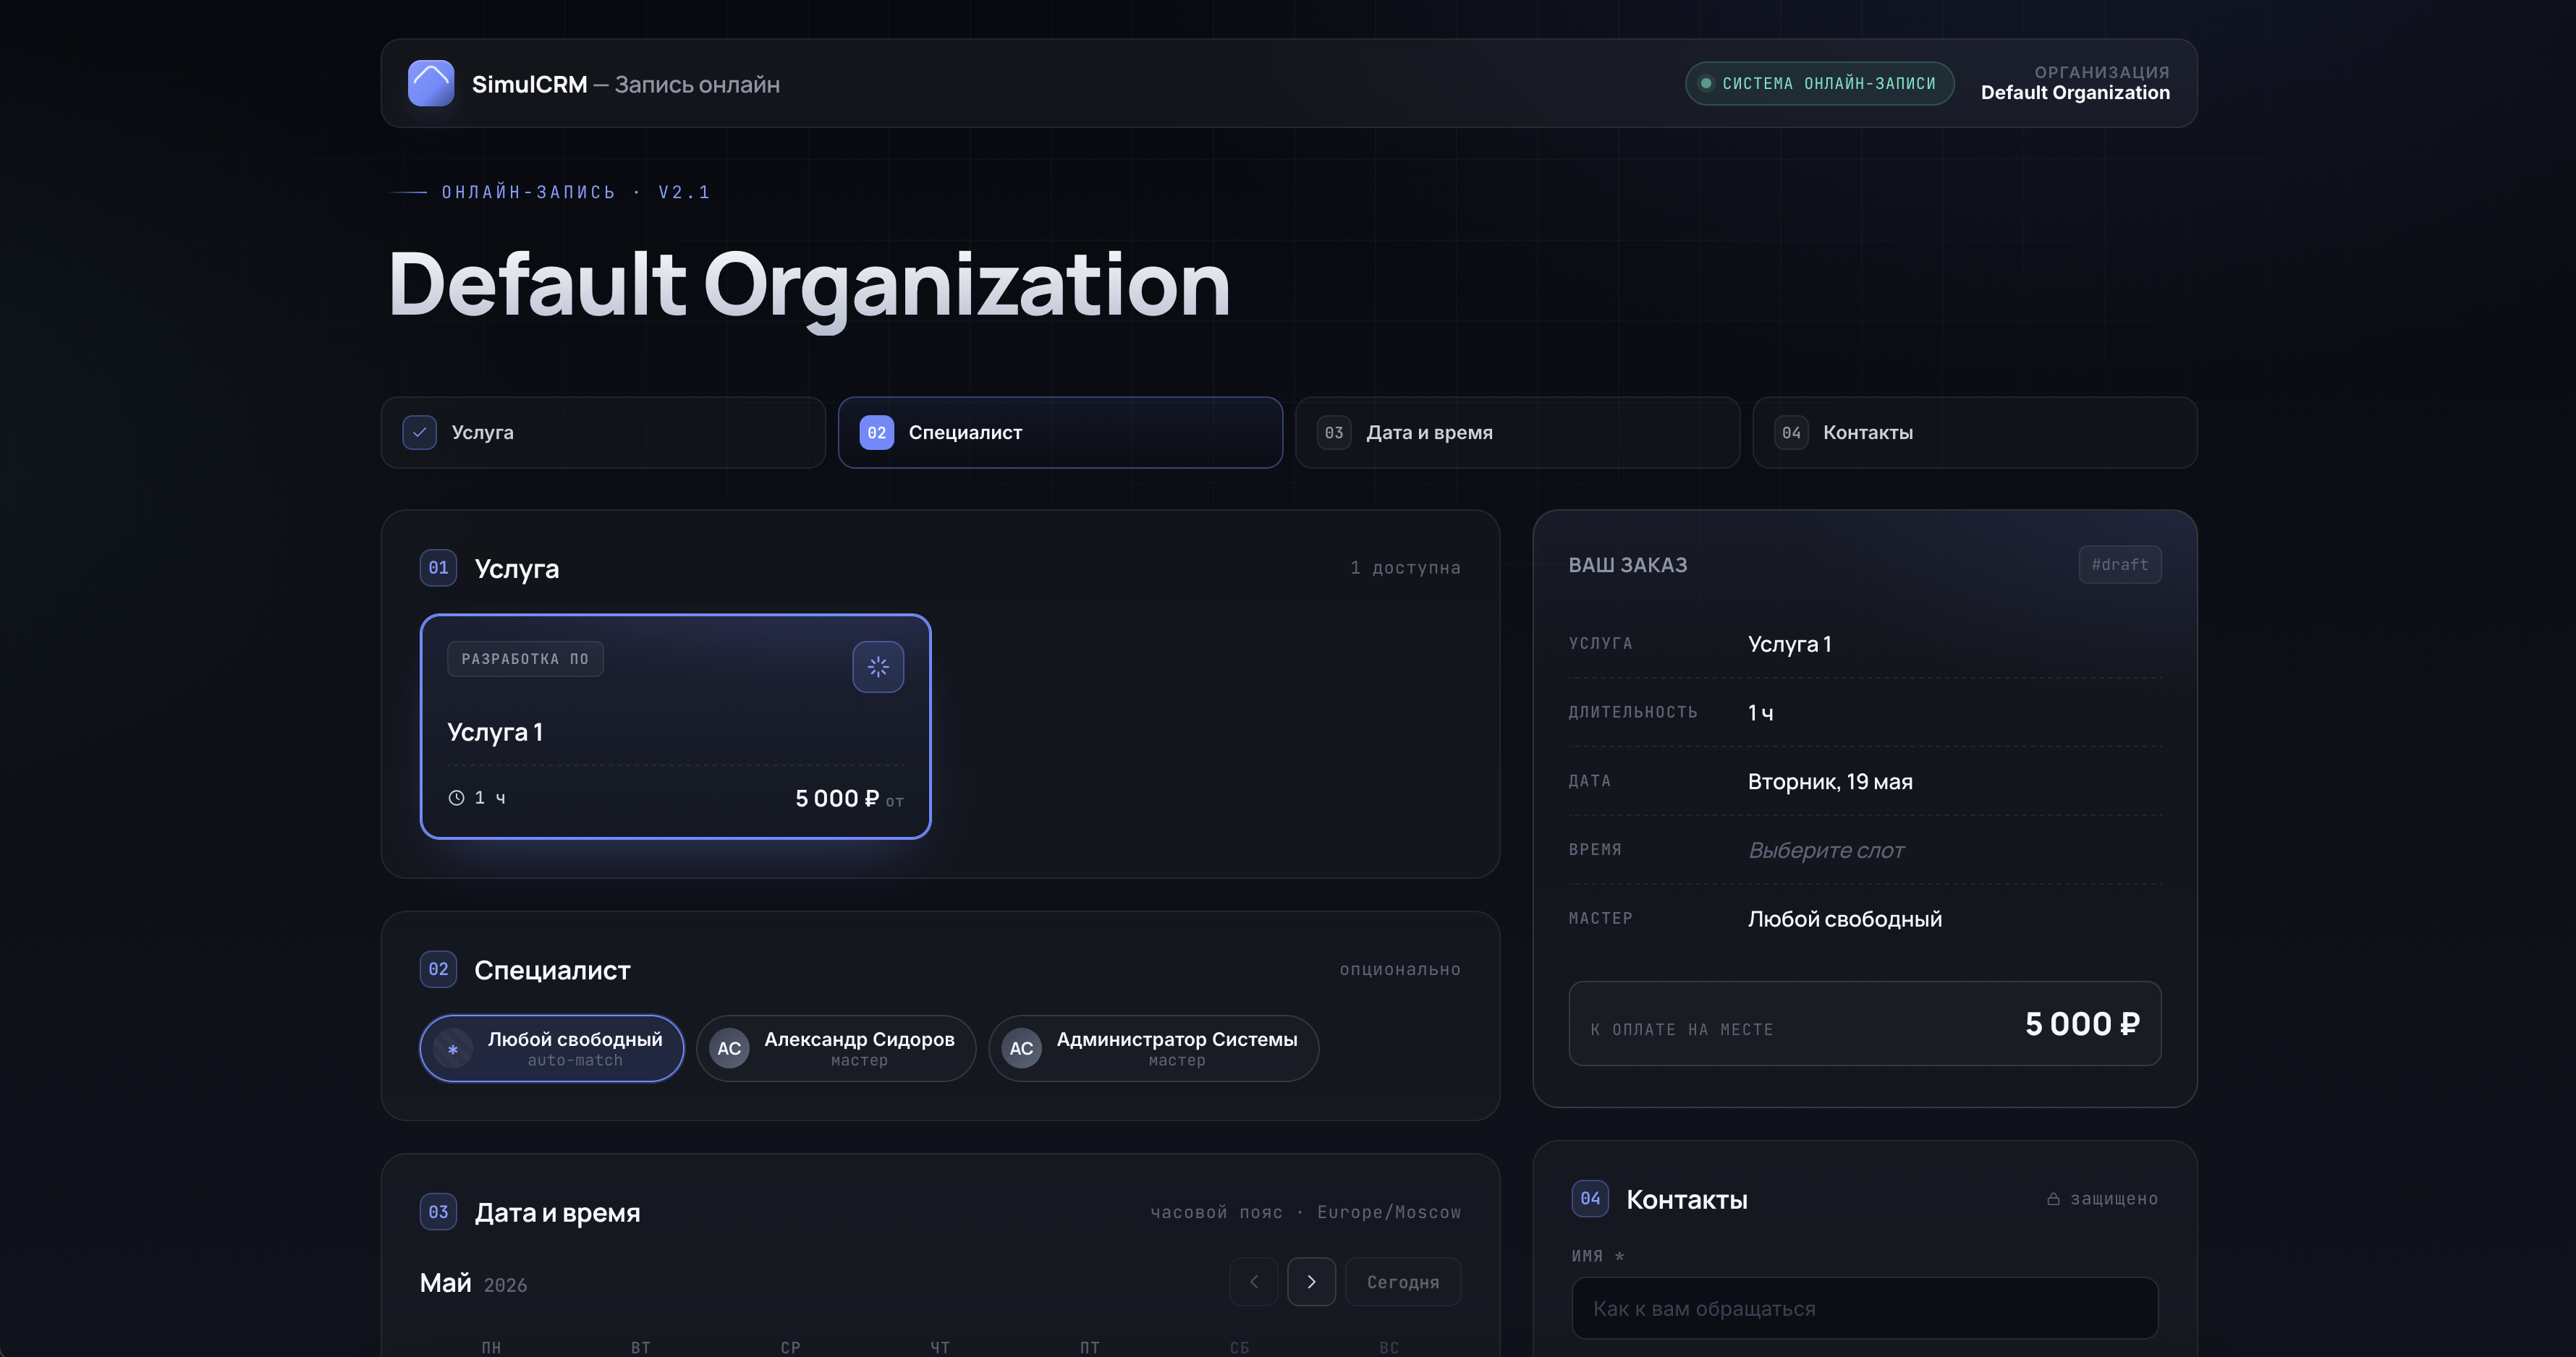Click the К оплате на месте total box
Screen dimensions: 2576x1357
coord(1864,1024)
